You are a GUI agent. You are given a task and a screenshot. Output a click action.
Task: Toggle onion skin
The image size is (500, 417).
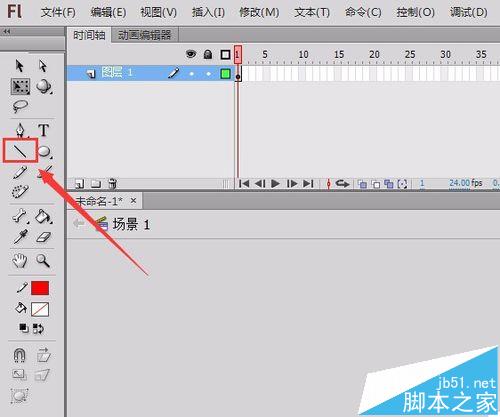tap(362, 184)
